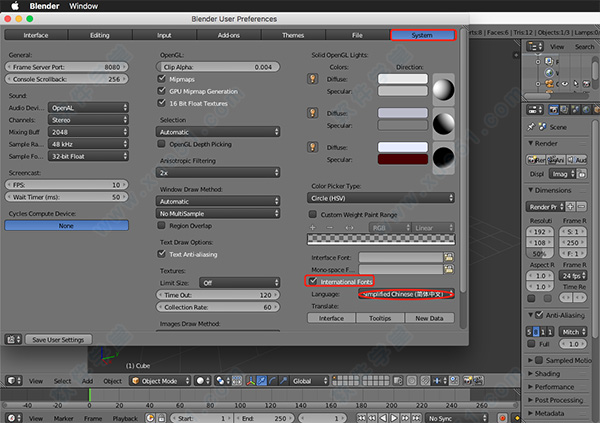Click the Render properties camera tab icon

pyautogui.click(x=553, y=110)
